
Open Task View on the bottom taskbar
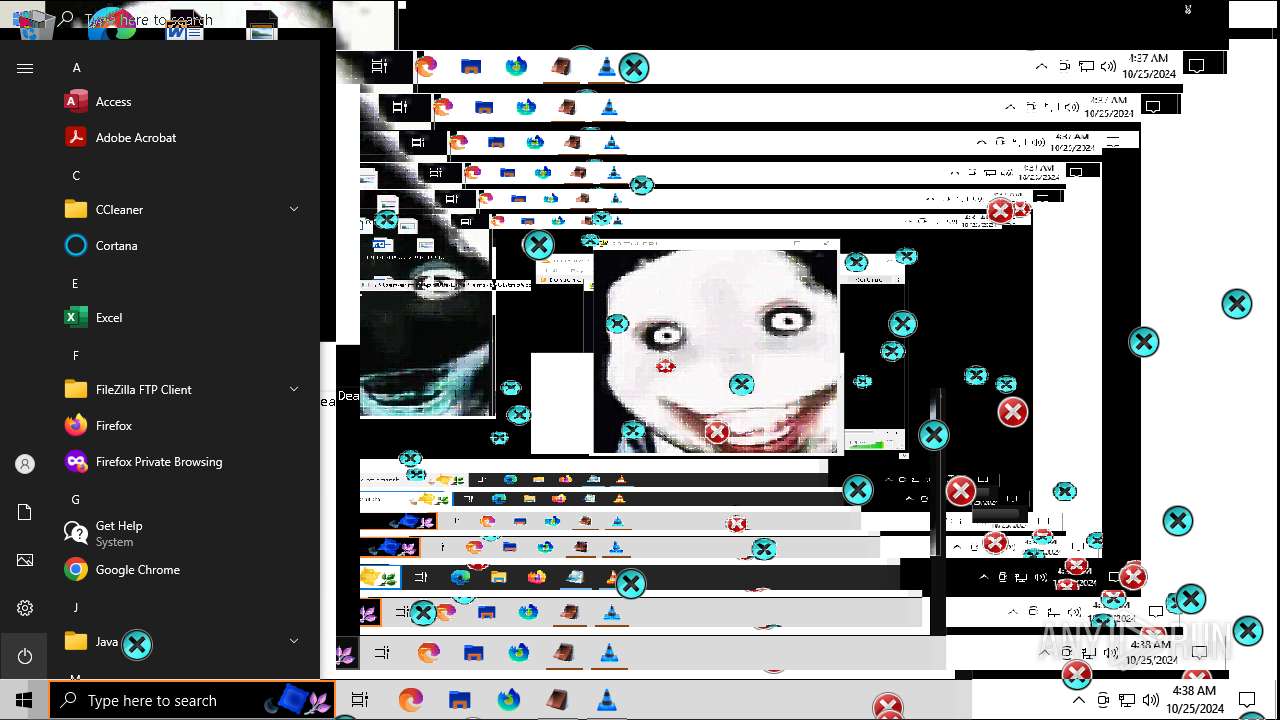361,700
